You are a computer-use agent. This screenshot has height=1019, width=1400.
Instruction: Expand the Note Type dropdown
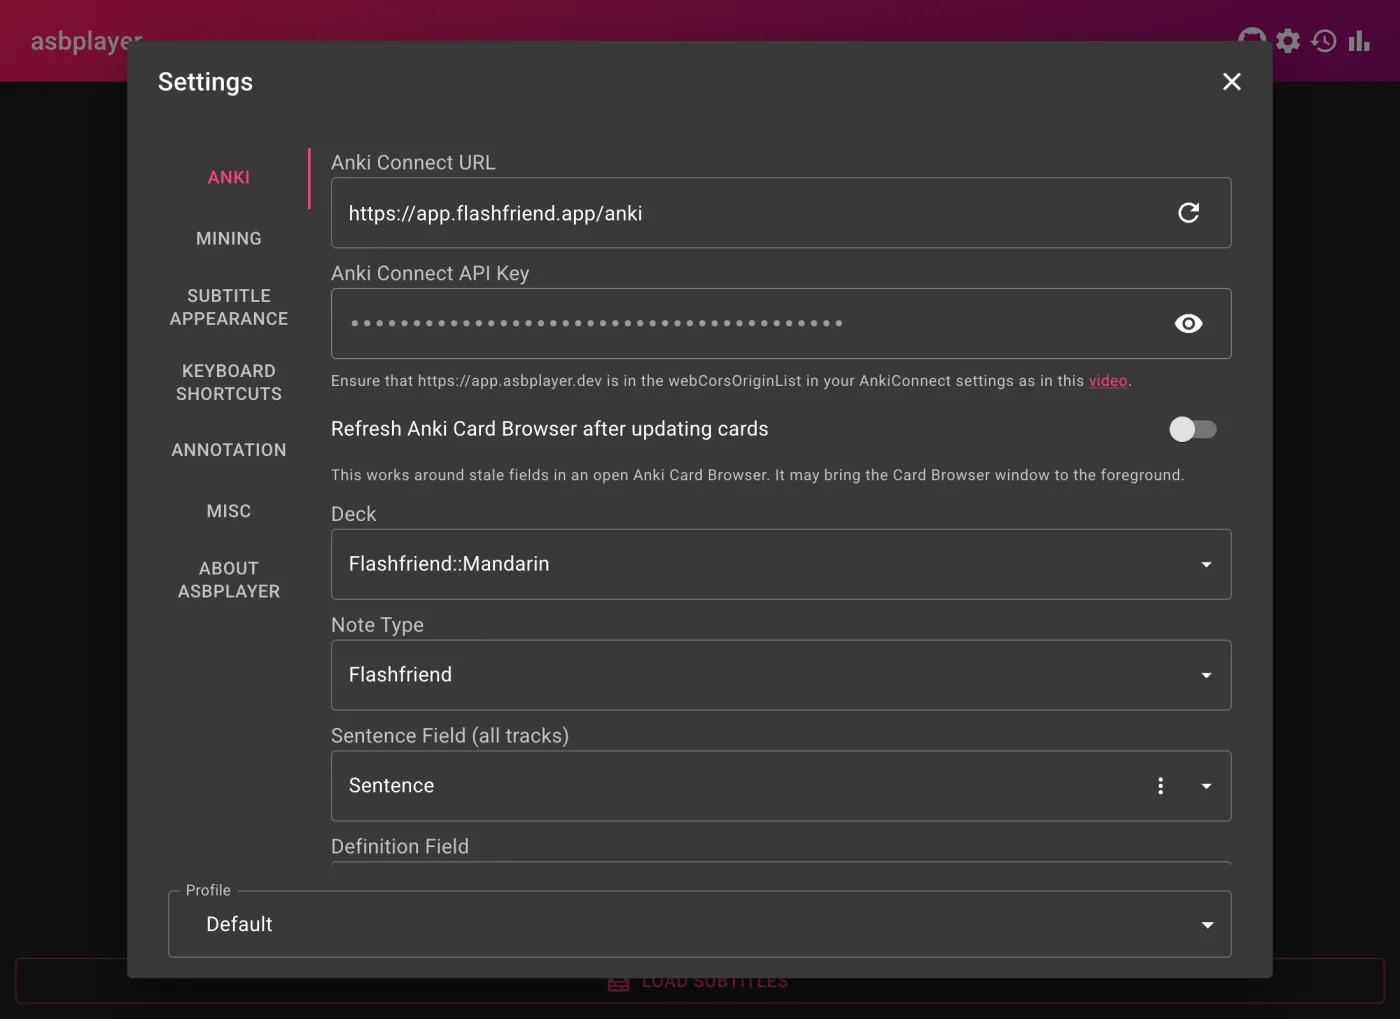[x=1206, y=676]
